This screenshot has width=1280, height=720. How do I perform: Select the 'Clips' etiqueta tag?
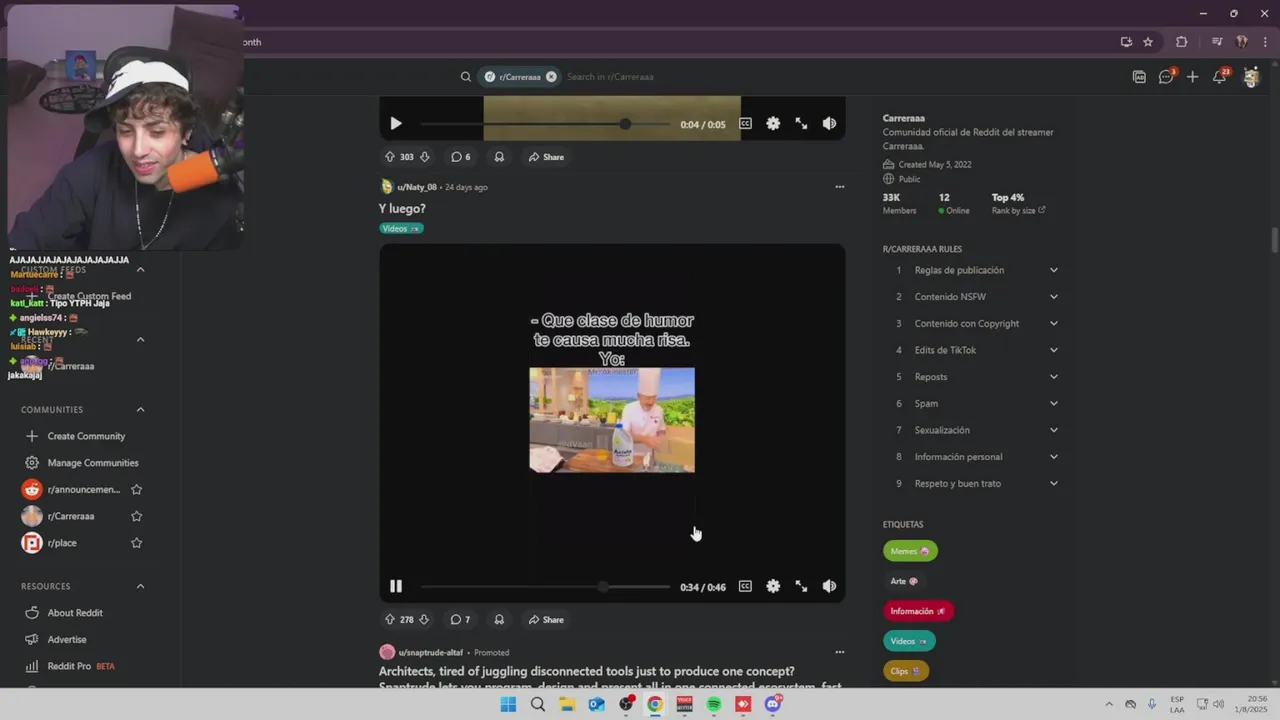pyautogui.click(x=905, y=671)
